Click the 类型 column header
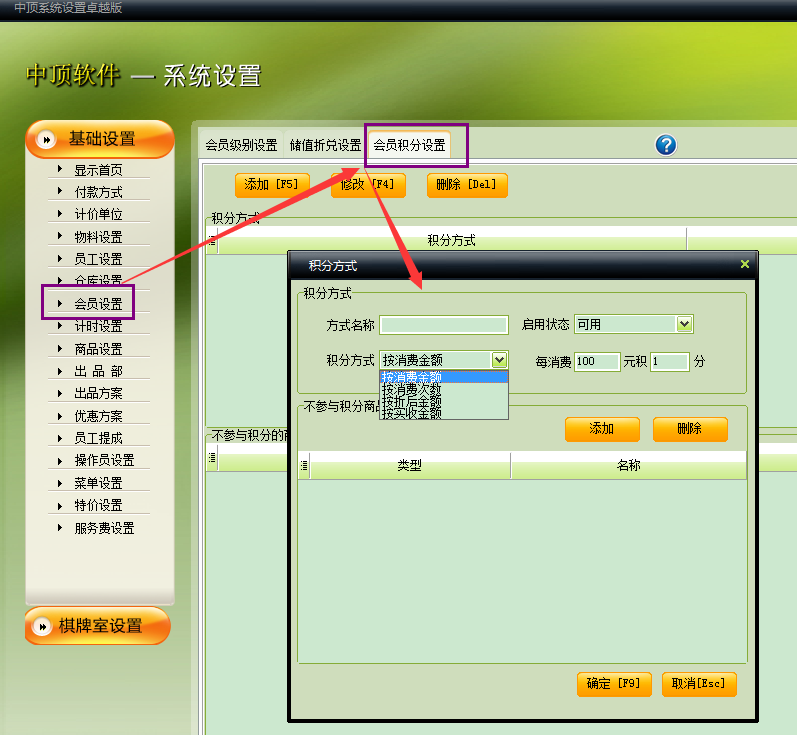This screenshot has width=797, height=735. (410, 465)
